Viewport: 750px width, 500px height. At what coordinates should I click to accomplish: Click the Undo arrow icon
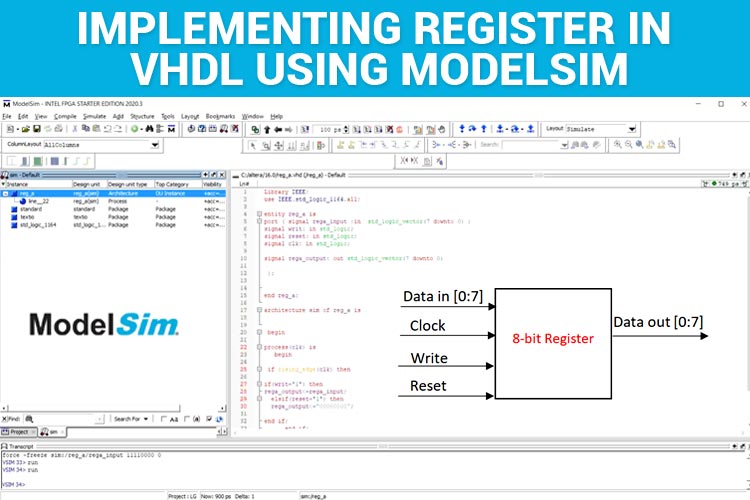click(x=107, y=129)
